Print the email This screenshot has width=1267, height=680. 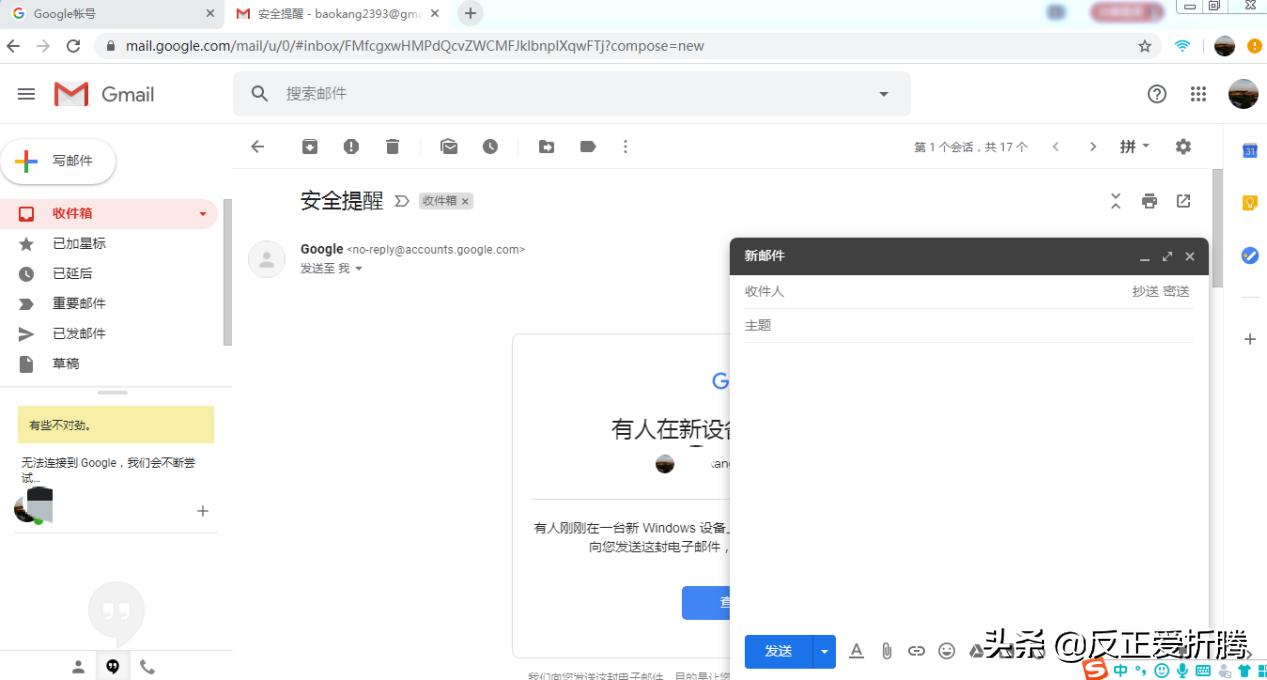1149,200
